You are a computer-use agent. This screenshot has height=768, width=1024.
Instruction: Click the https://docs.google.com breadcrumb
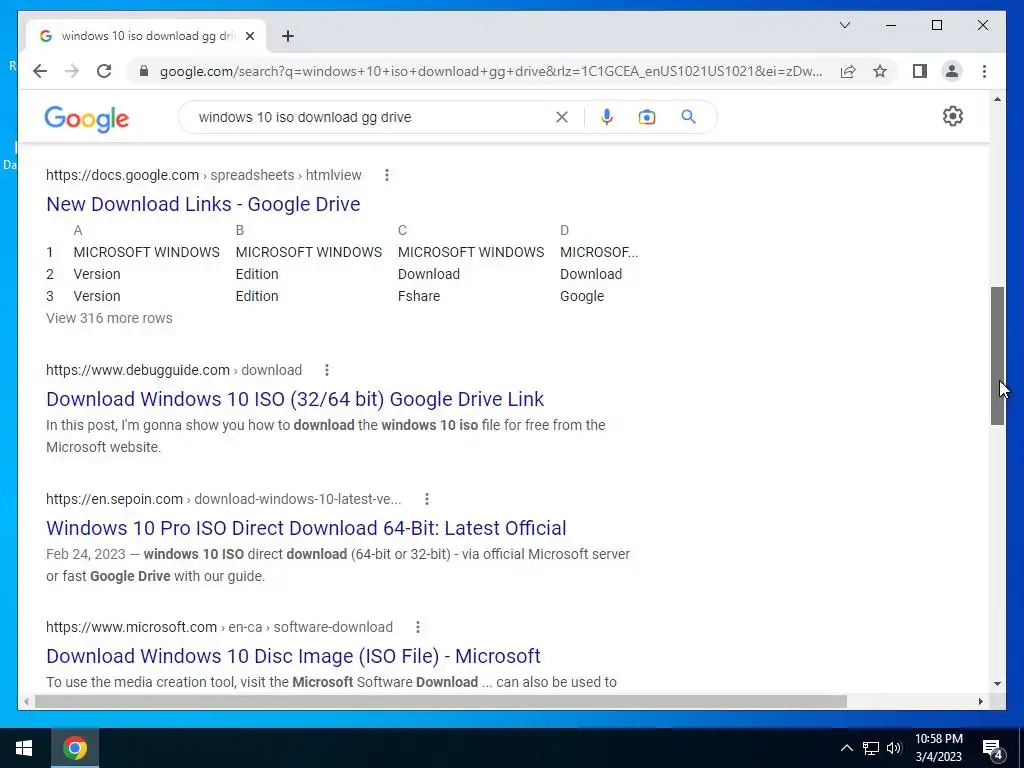122,175
